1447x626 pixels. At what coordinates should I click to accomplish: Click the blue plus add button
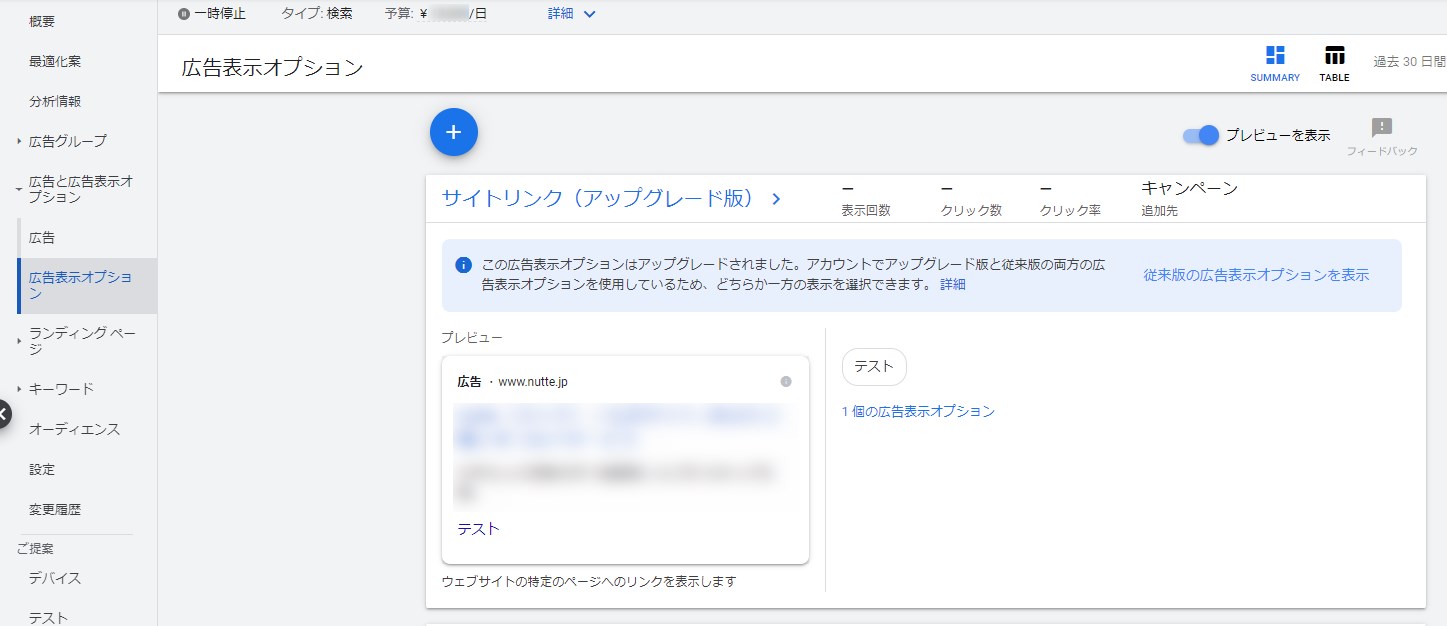coord(453,132)
